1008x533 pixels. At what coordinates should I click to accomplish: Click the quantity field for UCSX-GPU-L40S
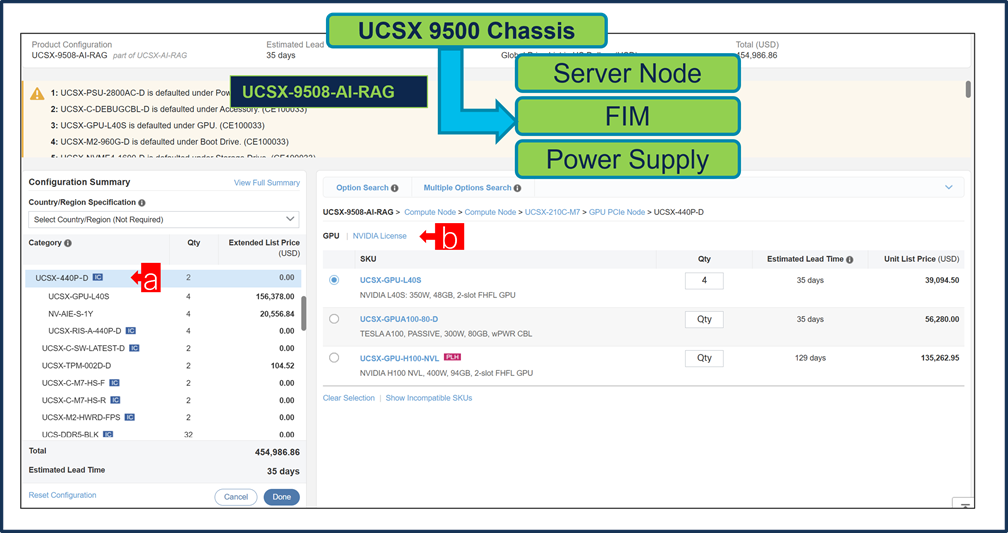(x=704, y=281)
